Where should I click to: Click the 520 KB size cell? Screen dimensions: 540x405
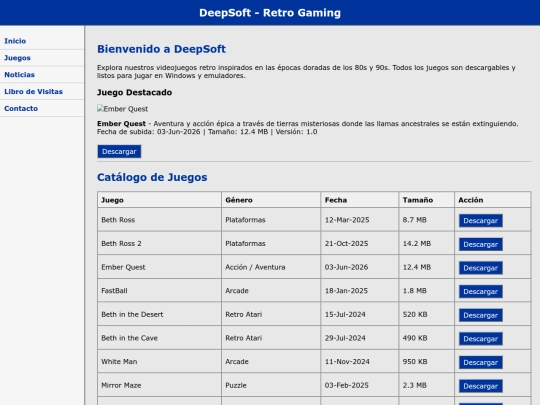427,314
